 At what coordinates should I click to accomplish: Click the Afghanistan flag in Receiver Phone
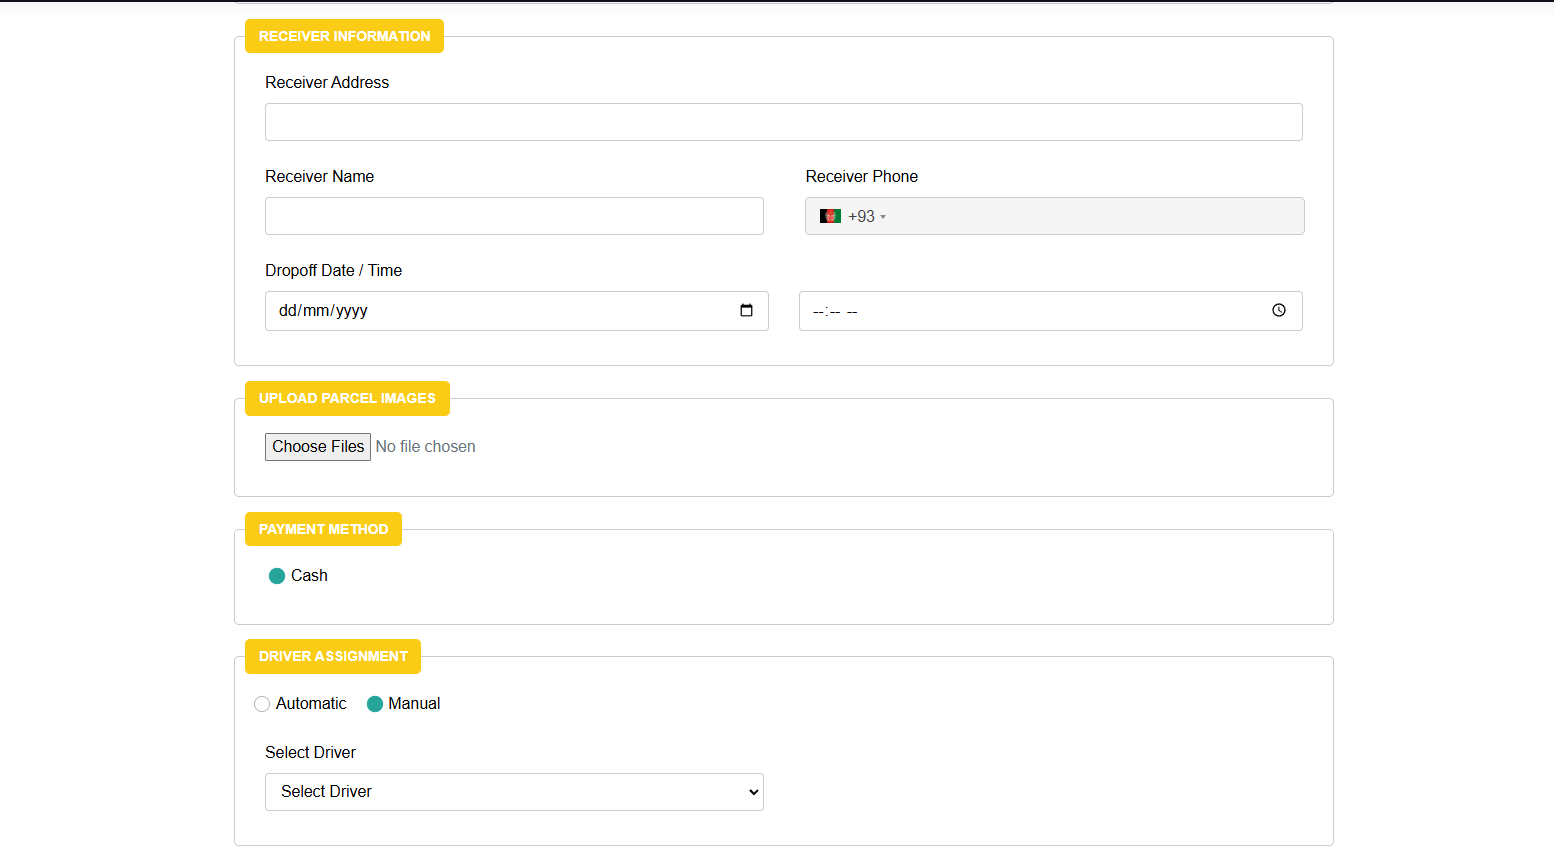pyautogui.click(x=830, y=216)
